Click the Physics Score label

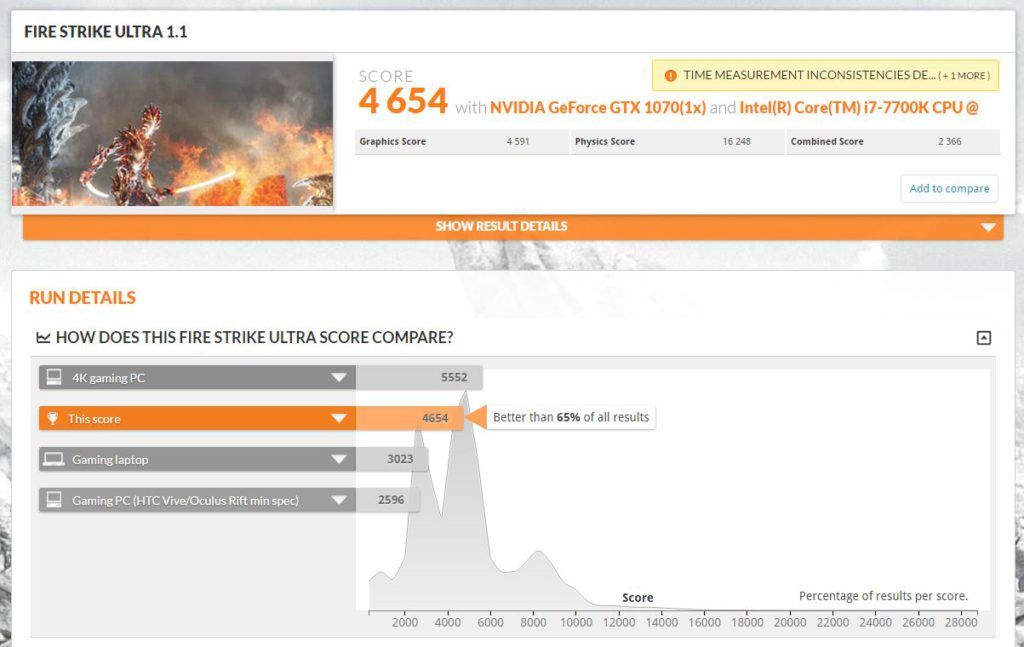(605, 142)
